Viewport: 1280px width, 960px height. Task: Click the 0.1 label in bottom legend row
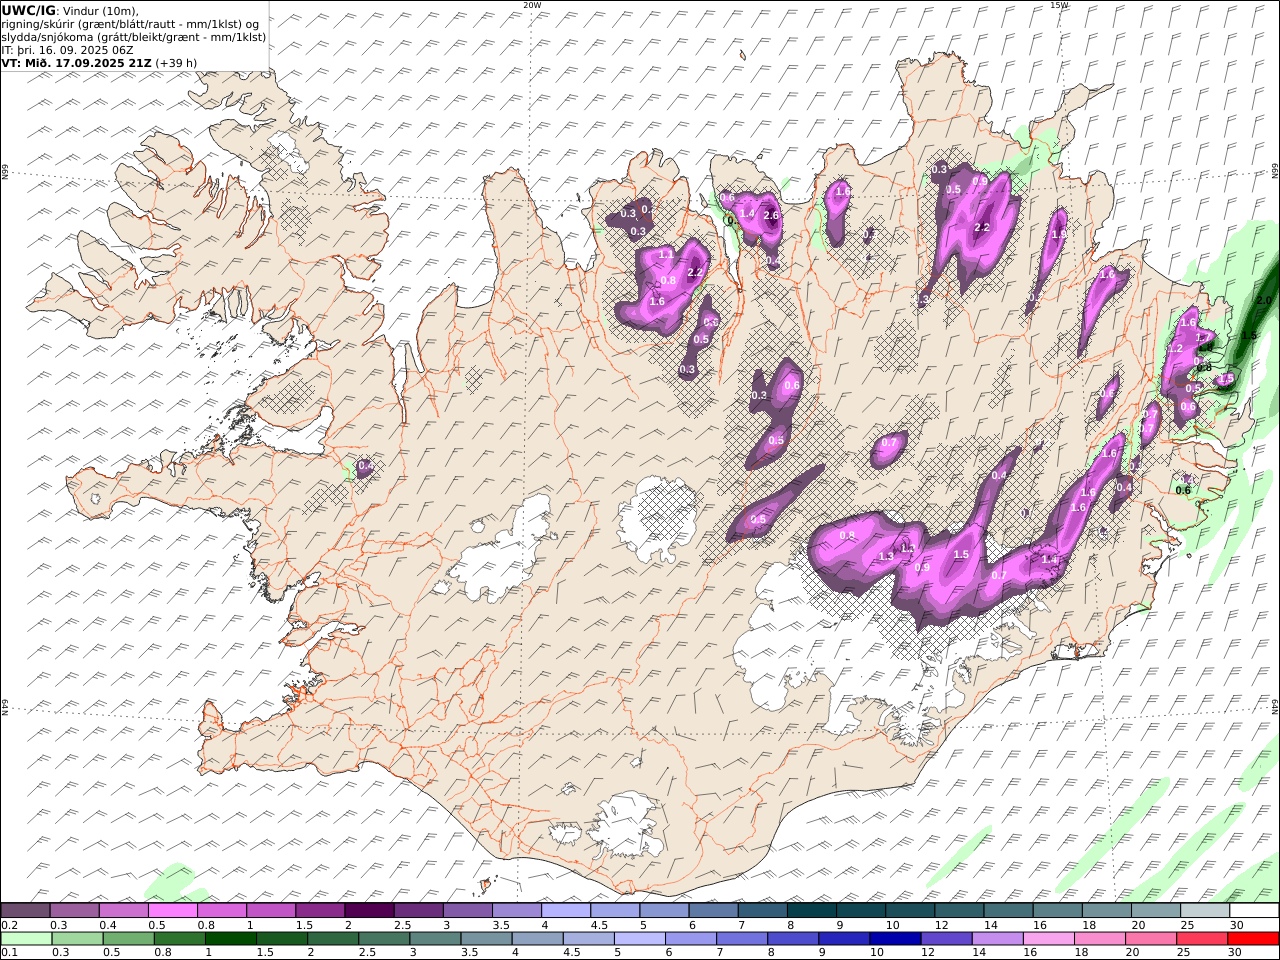point(8,953)
